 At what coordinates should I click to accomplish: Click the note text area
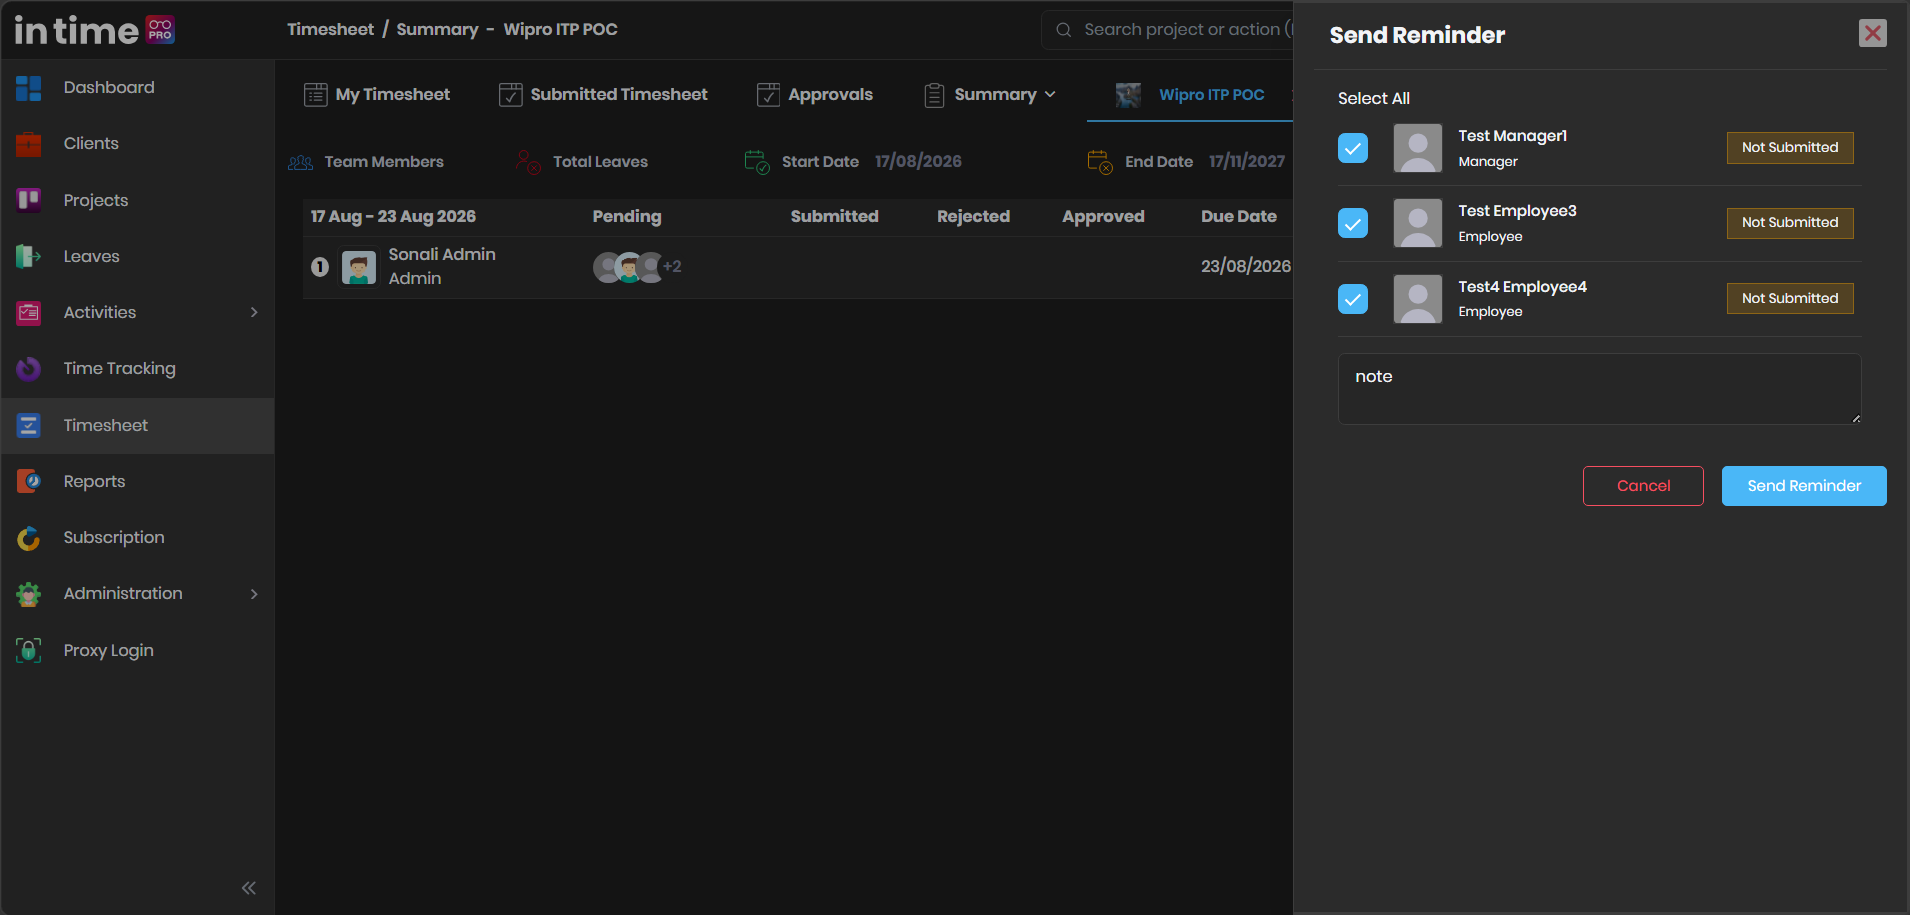(1600, 389)
